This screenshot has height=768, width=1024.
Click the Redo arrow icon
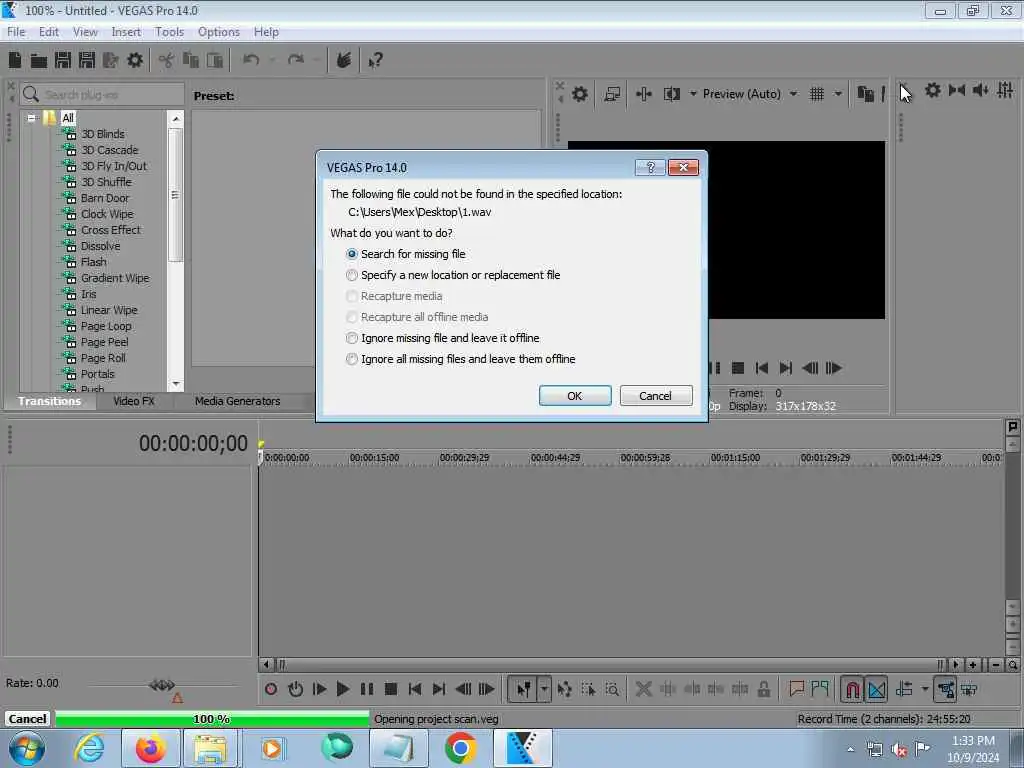coord(296,60)
